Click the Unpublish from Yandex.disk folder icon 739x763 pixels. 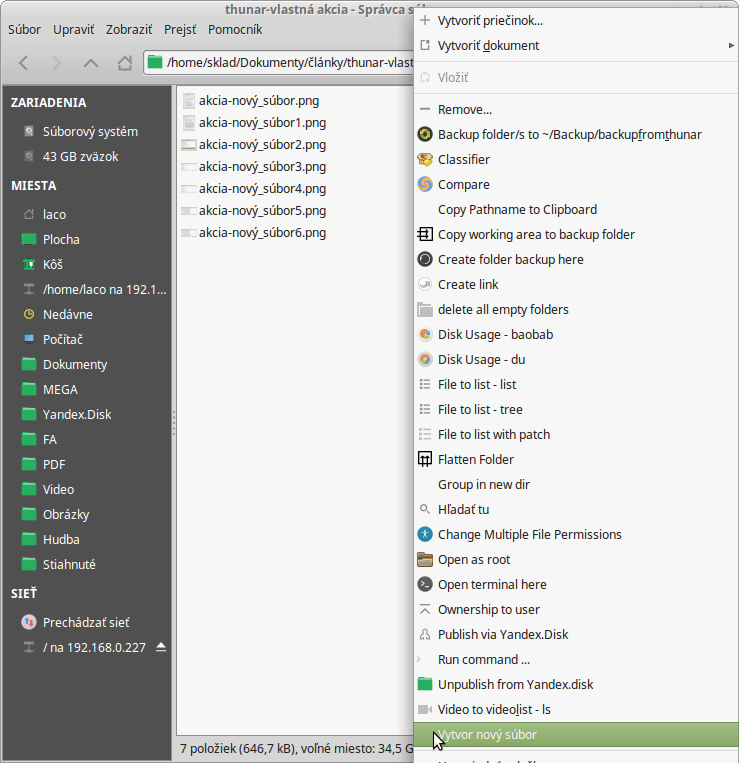(425, 685)
